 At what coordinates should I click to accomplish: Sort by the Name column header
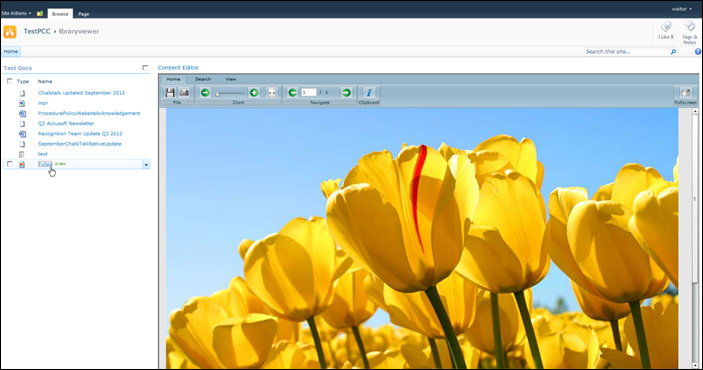click(x=45, y=82)
